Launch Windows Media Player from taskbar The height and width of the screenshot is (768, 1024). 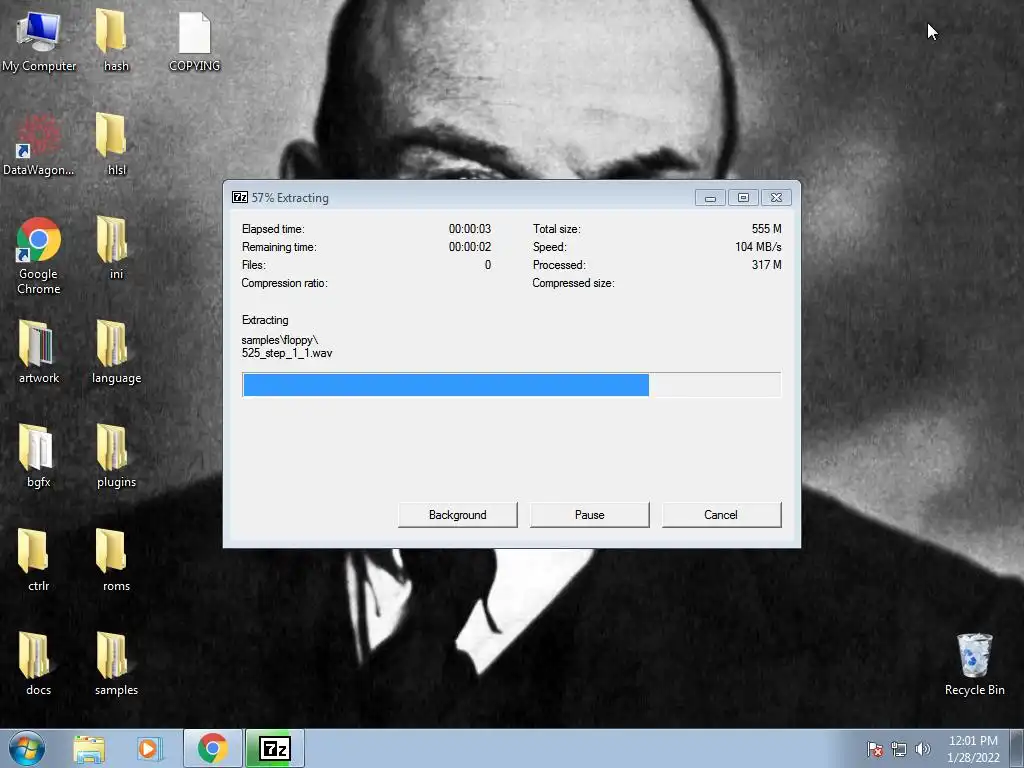[150, 748]
